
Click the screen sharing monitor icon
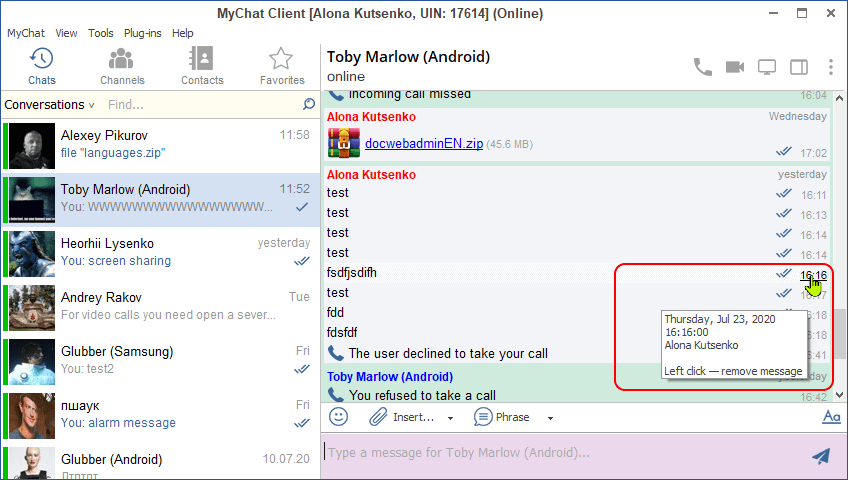tap(767, 67)
